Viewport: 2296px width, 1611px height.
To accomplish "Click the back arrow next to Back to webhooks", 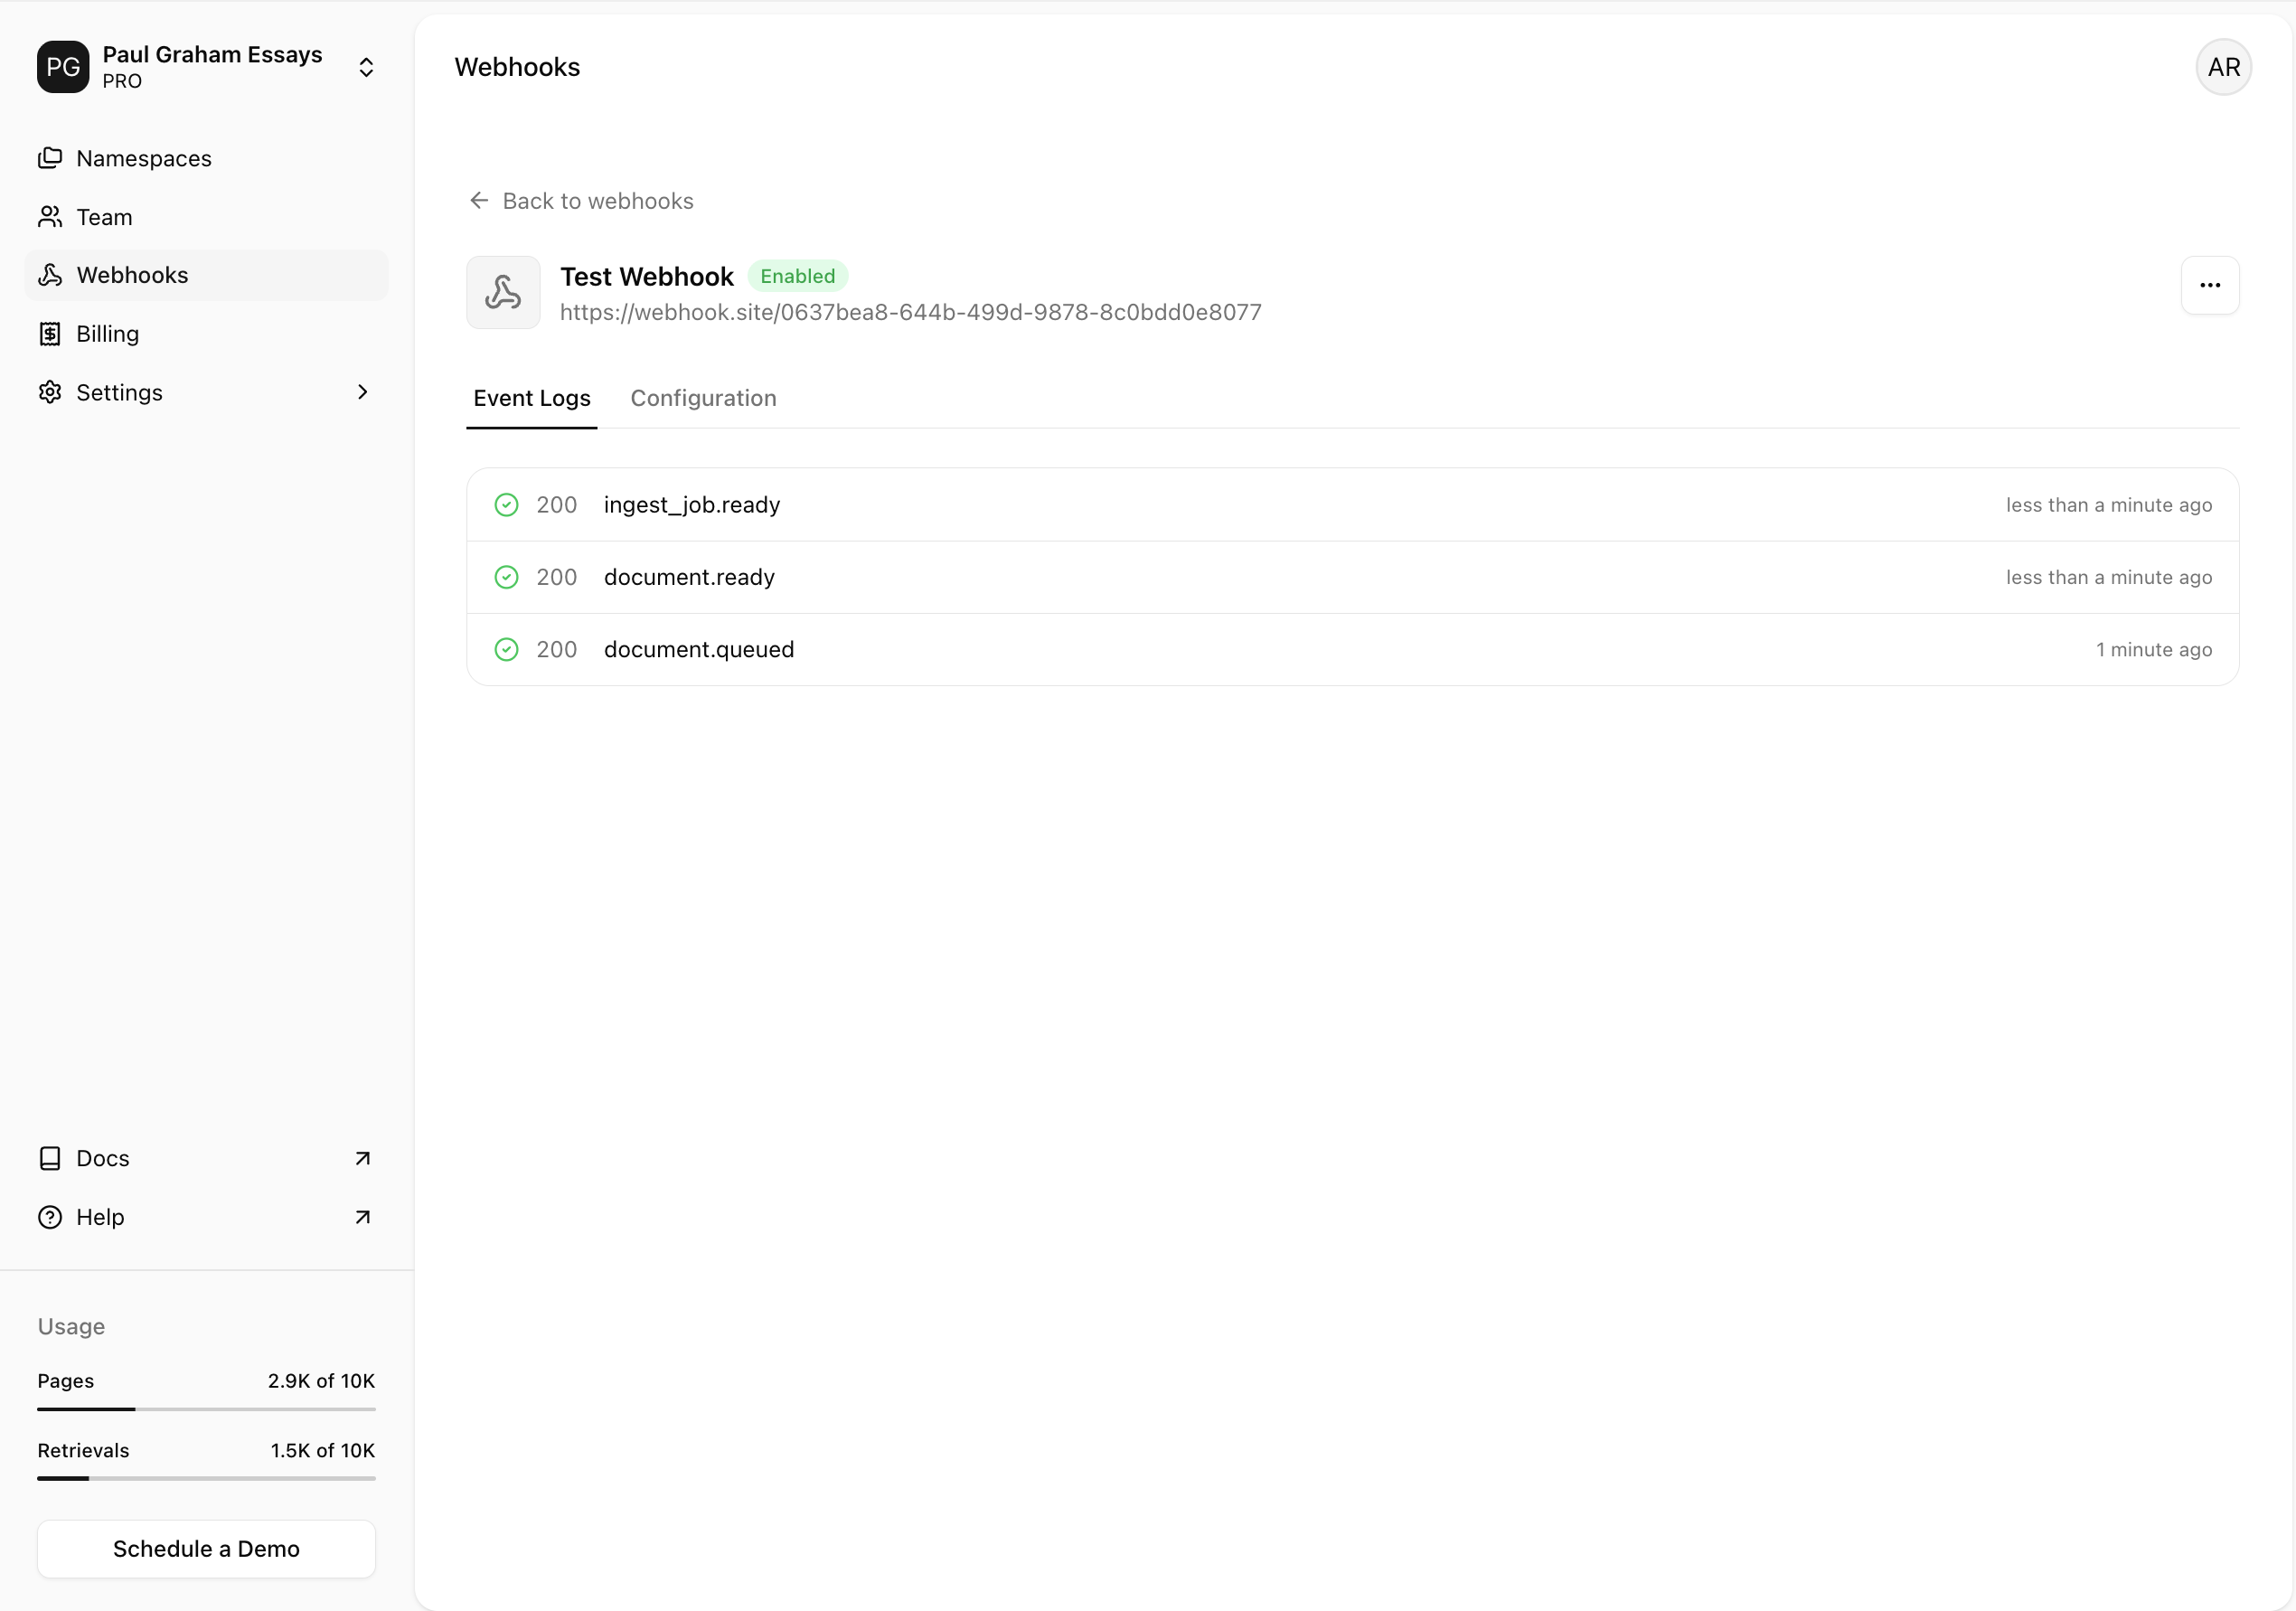I will (x=478, y=200).
